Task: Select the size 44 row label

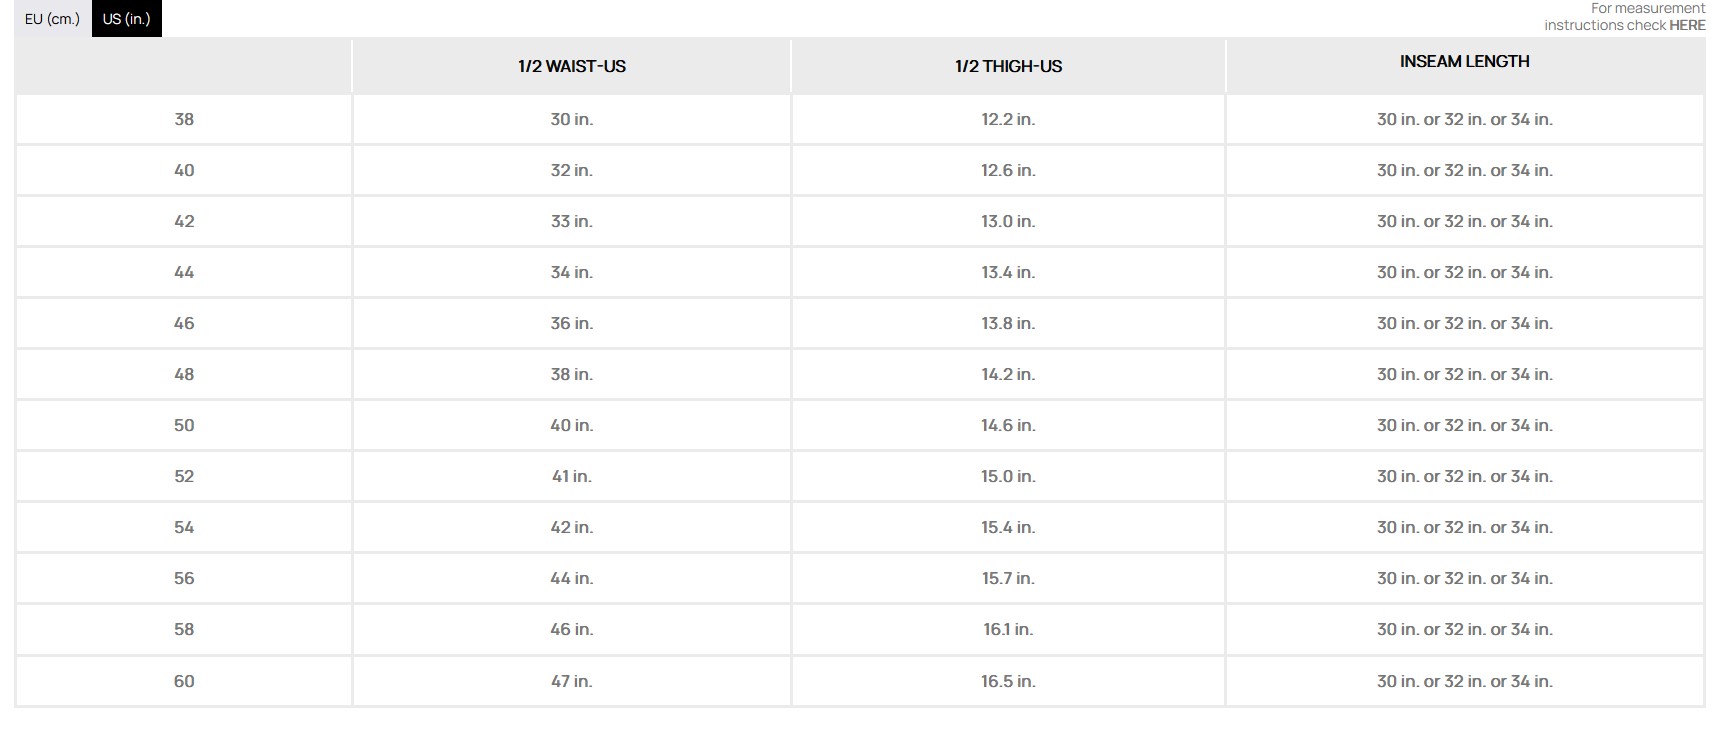Action: [184, 273]
